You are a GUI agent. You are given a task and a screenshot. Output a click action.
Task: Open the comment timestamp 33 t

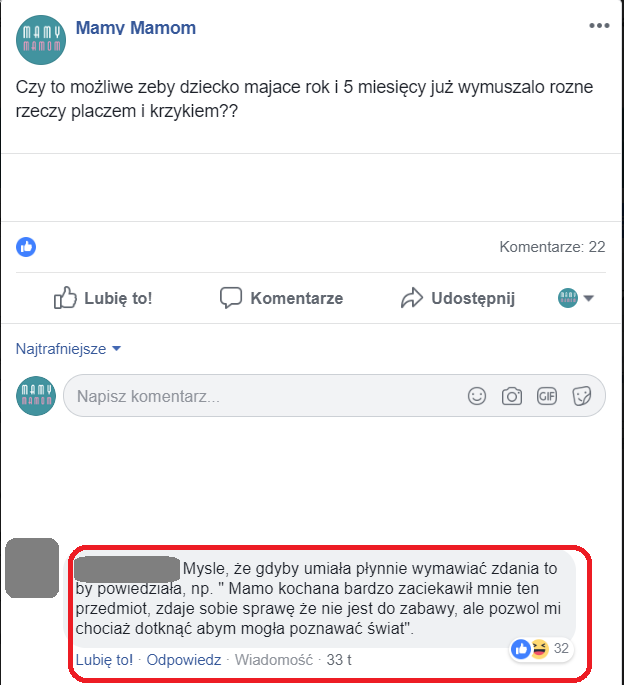(339, 660)
